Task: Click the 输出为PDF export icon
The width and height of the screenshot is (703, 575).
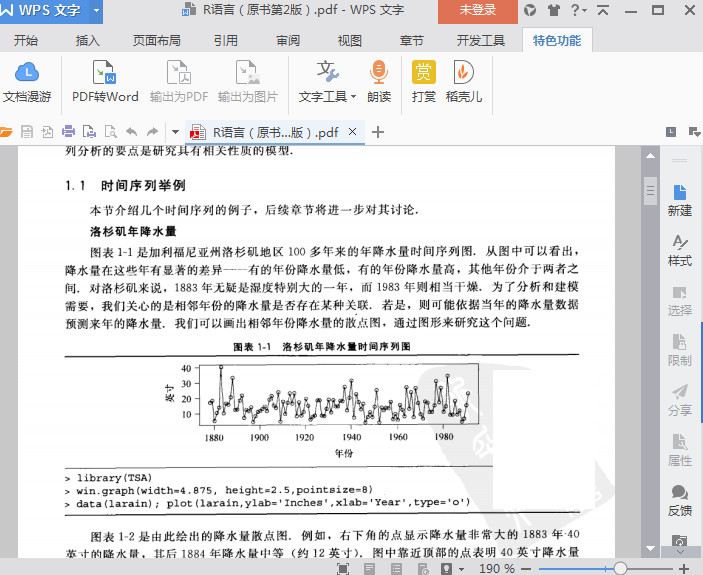Action: [x=179, y=82]
